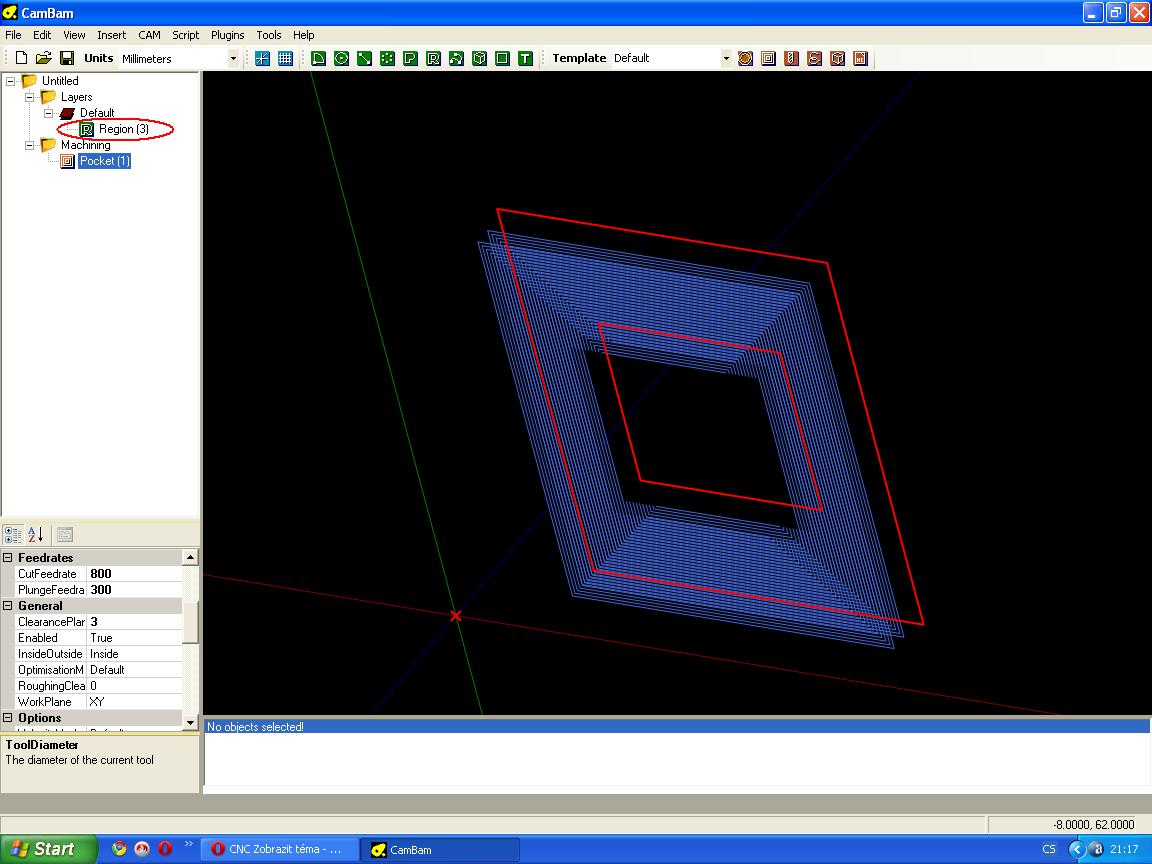Add a Pocket machining operation
Viewport: 1152px width, 864px height.
coord(768,58)
